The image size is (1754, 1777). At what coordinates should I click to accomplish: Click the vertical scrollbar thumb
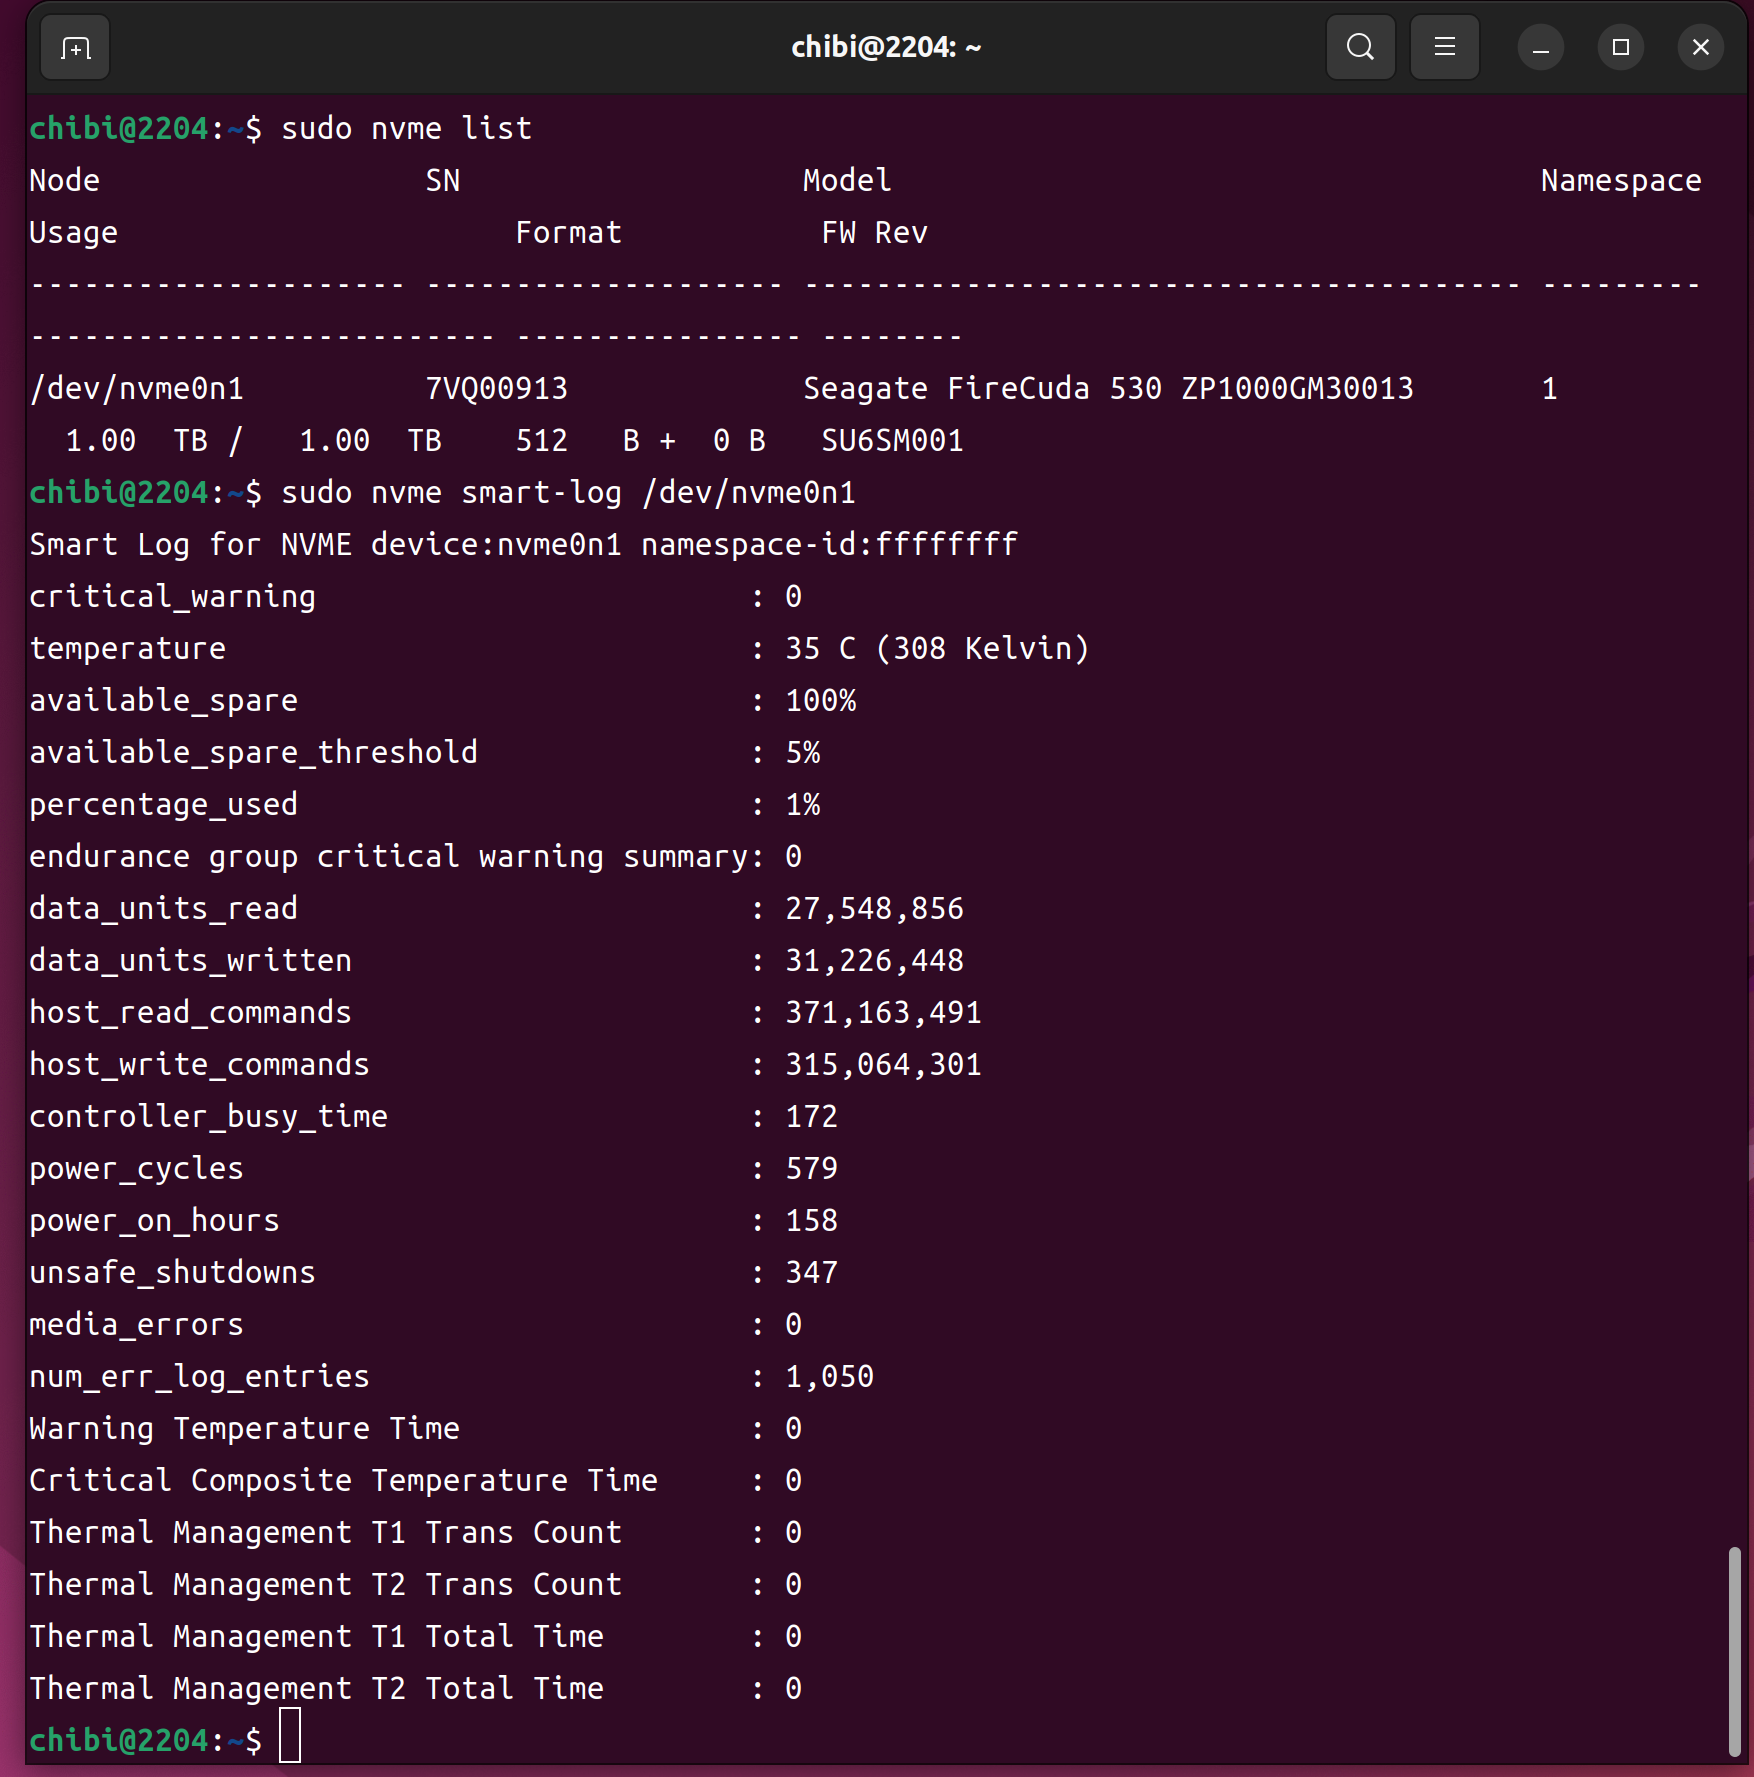(x=1734, y=1650)
